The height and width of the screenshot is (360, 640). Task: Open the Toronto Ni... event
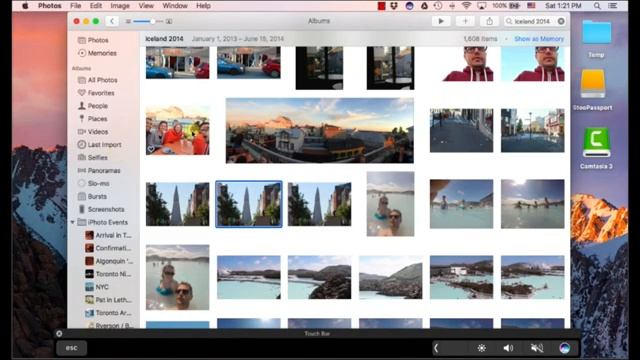click(x=113, y=274)
